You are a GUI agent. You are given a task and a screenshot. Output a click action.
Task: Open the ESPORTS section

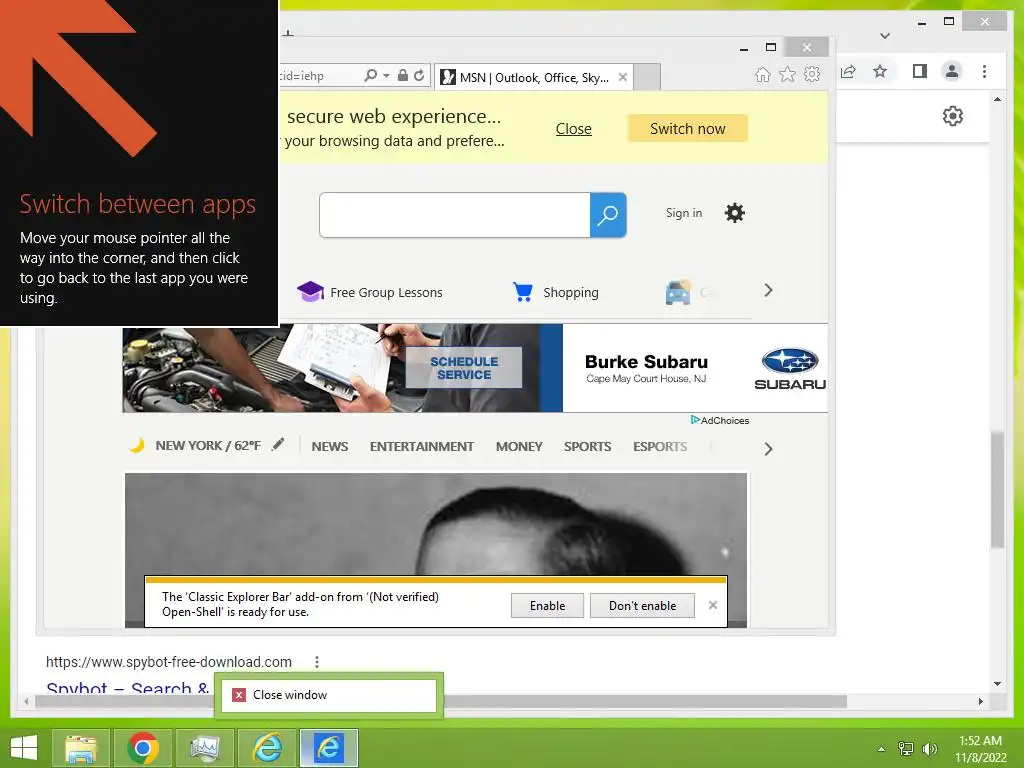pos(660,447)
